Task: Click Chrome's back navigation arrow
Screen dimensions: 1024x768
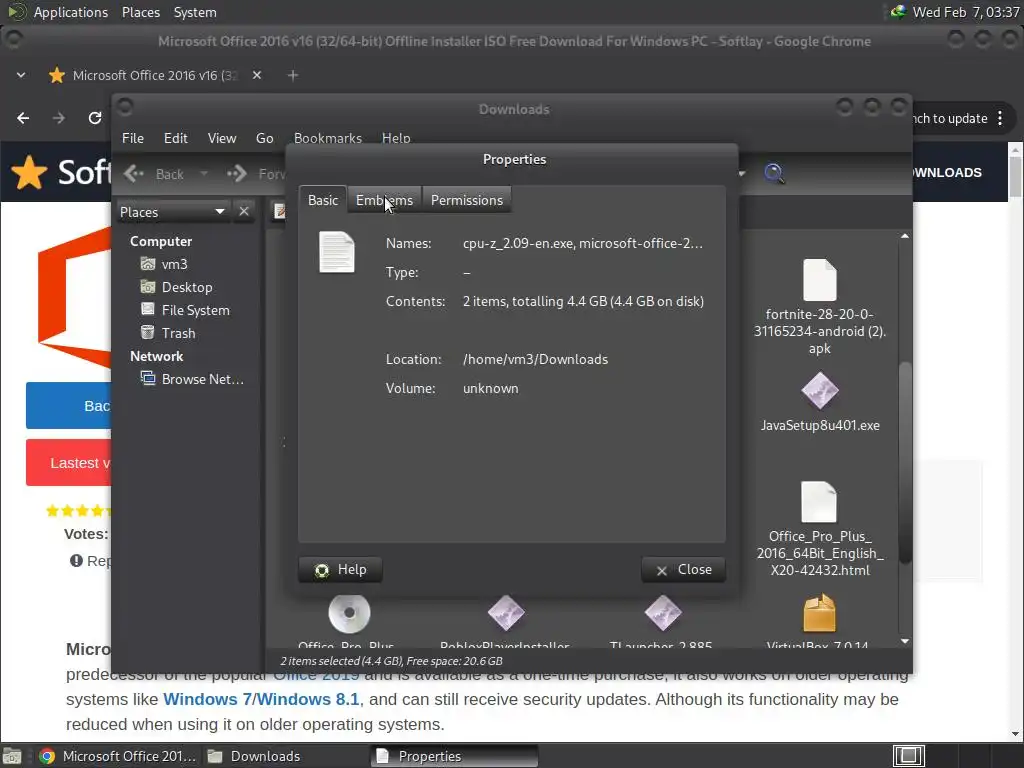Action: pos(23,118)
